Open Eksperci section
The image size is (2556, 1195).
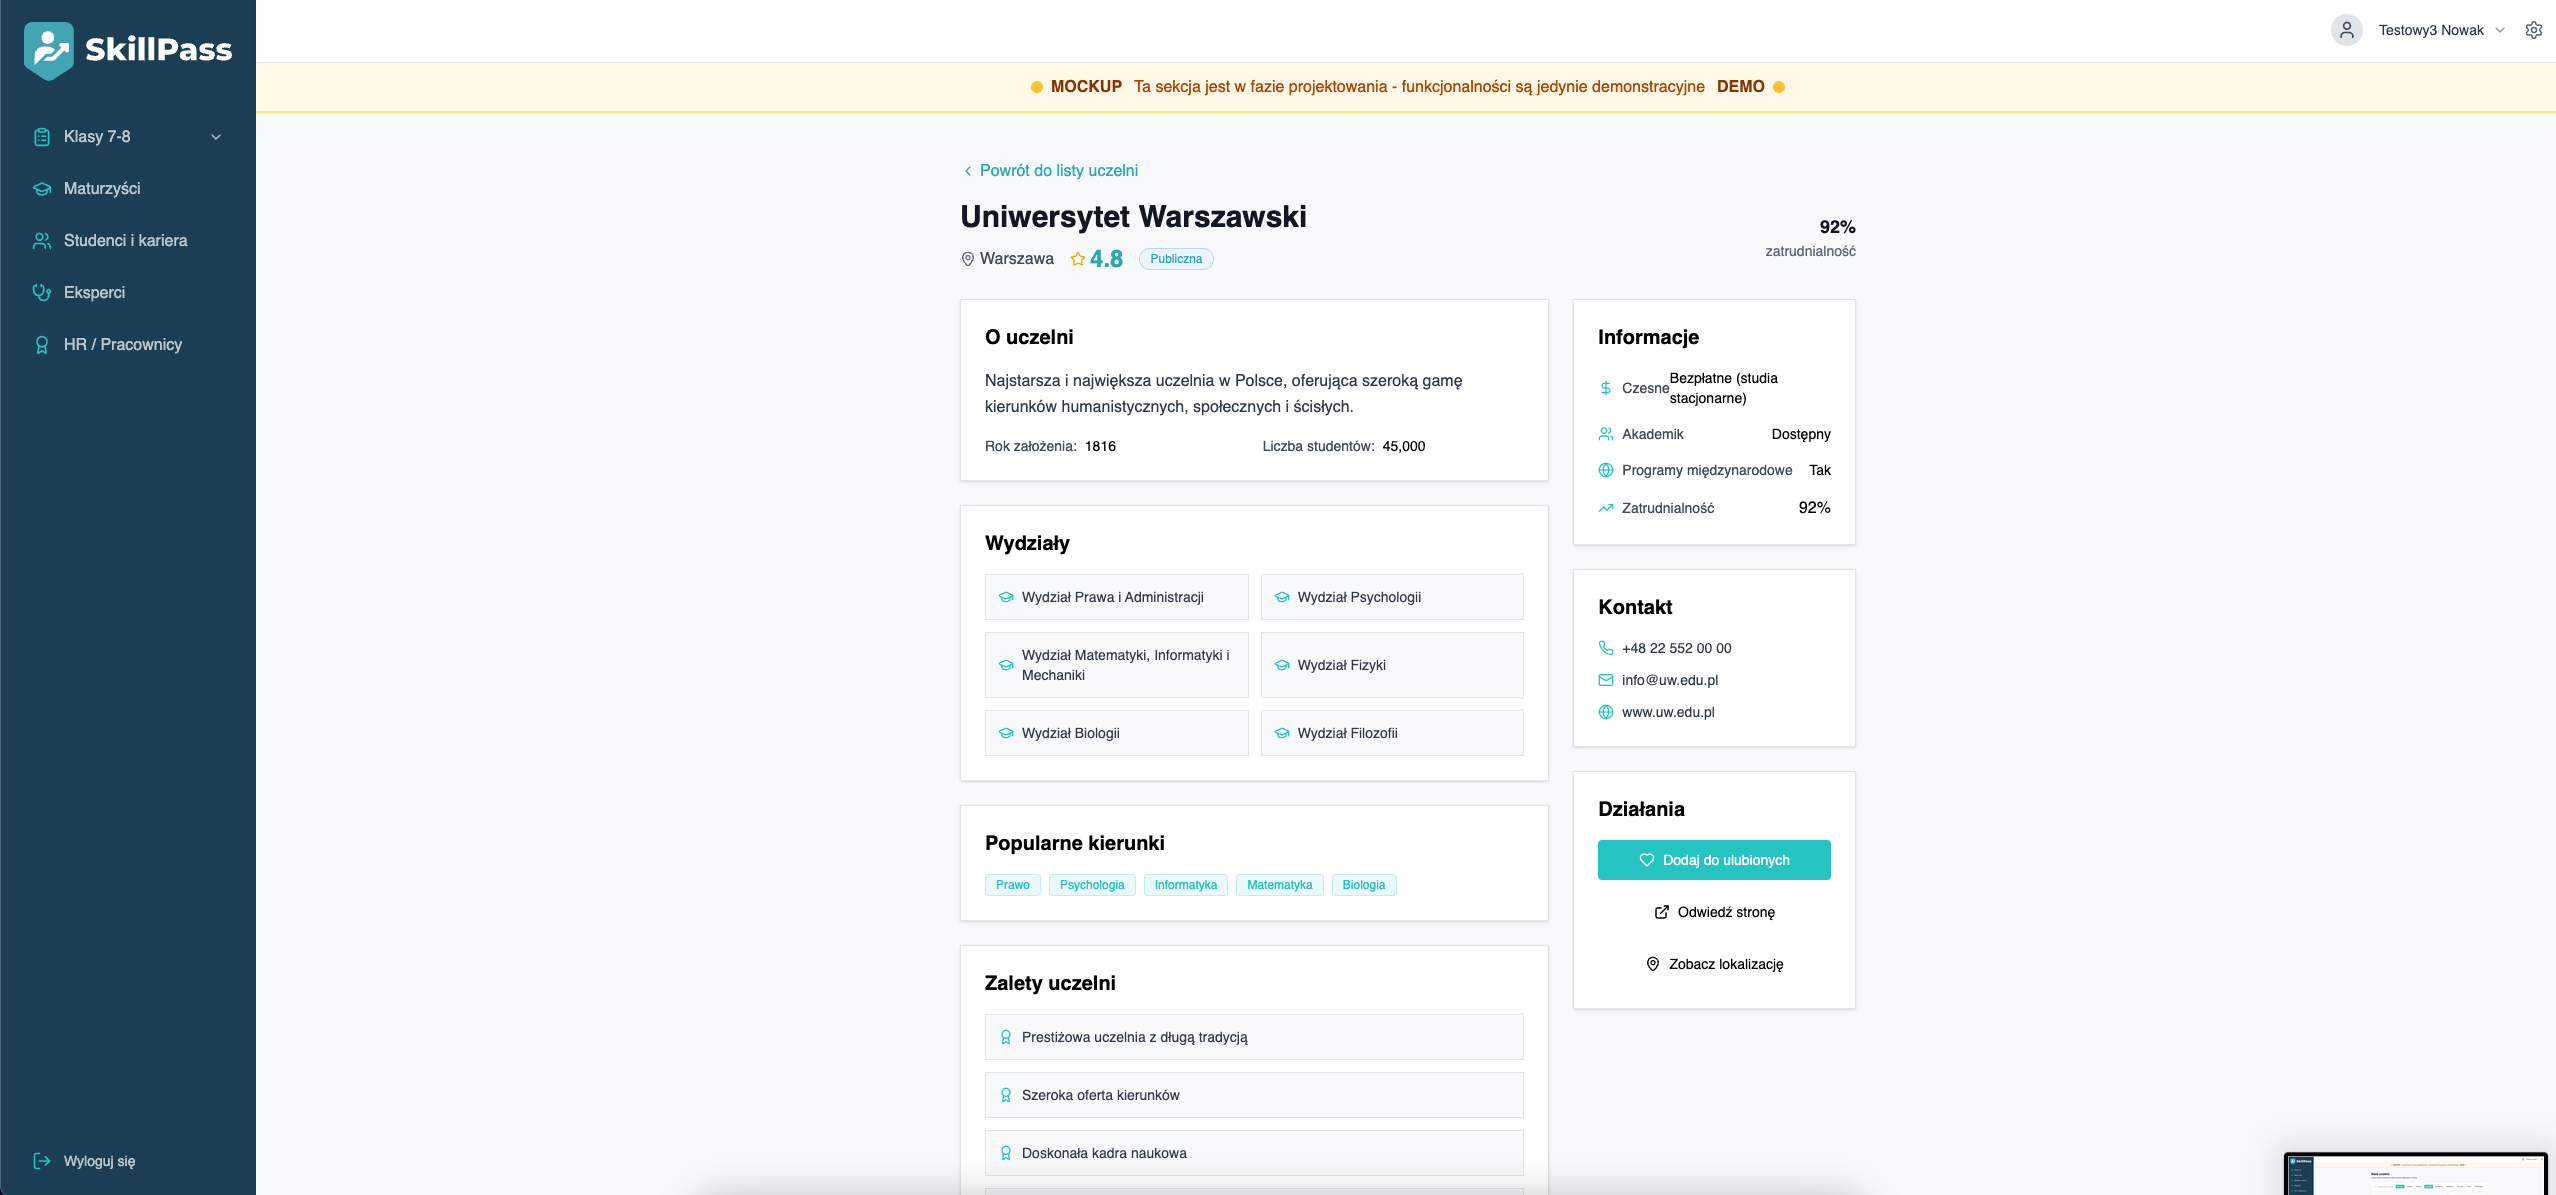128,293
